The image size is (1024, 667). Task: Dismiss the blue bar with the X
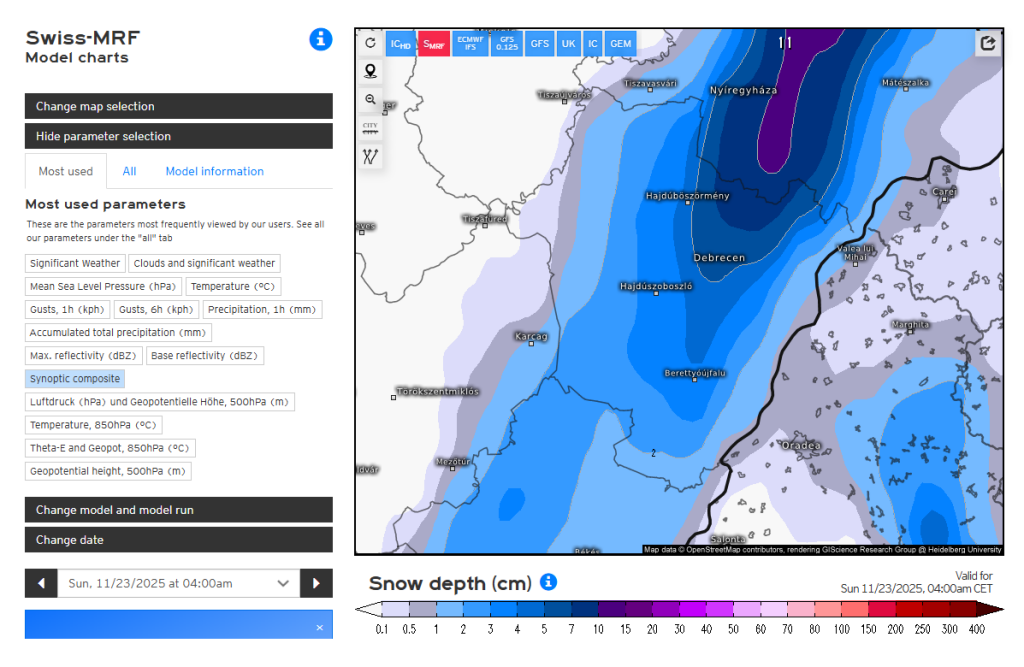point(319,627)
